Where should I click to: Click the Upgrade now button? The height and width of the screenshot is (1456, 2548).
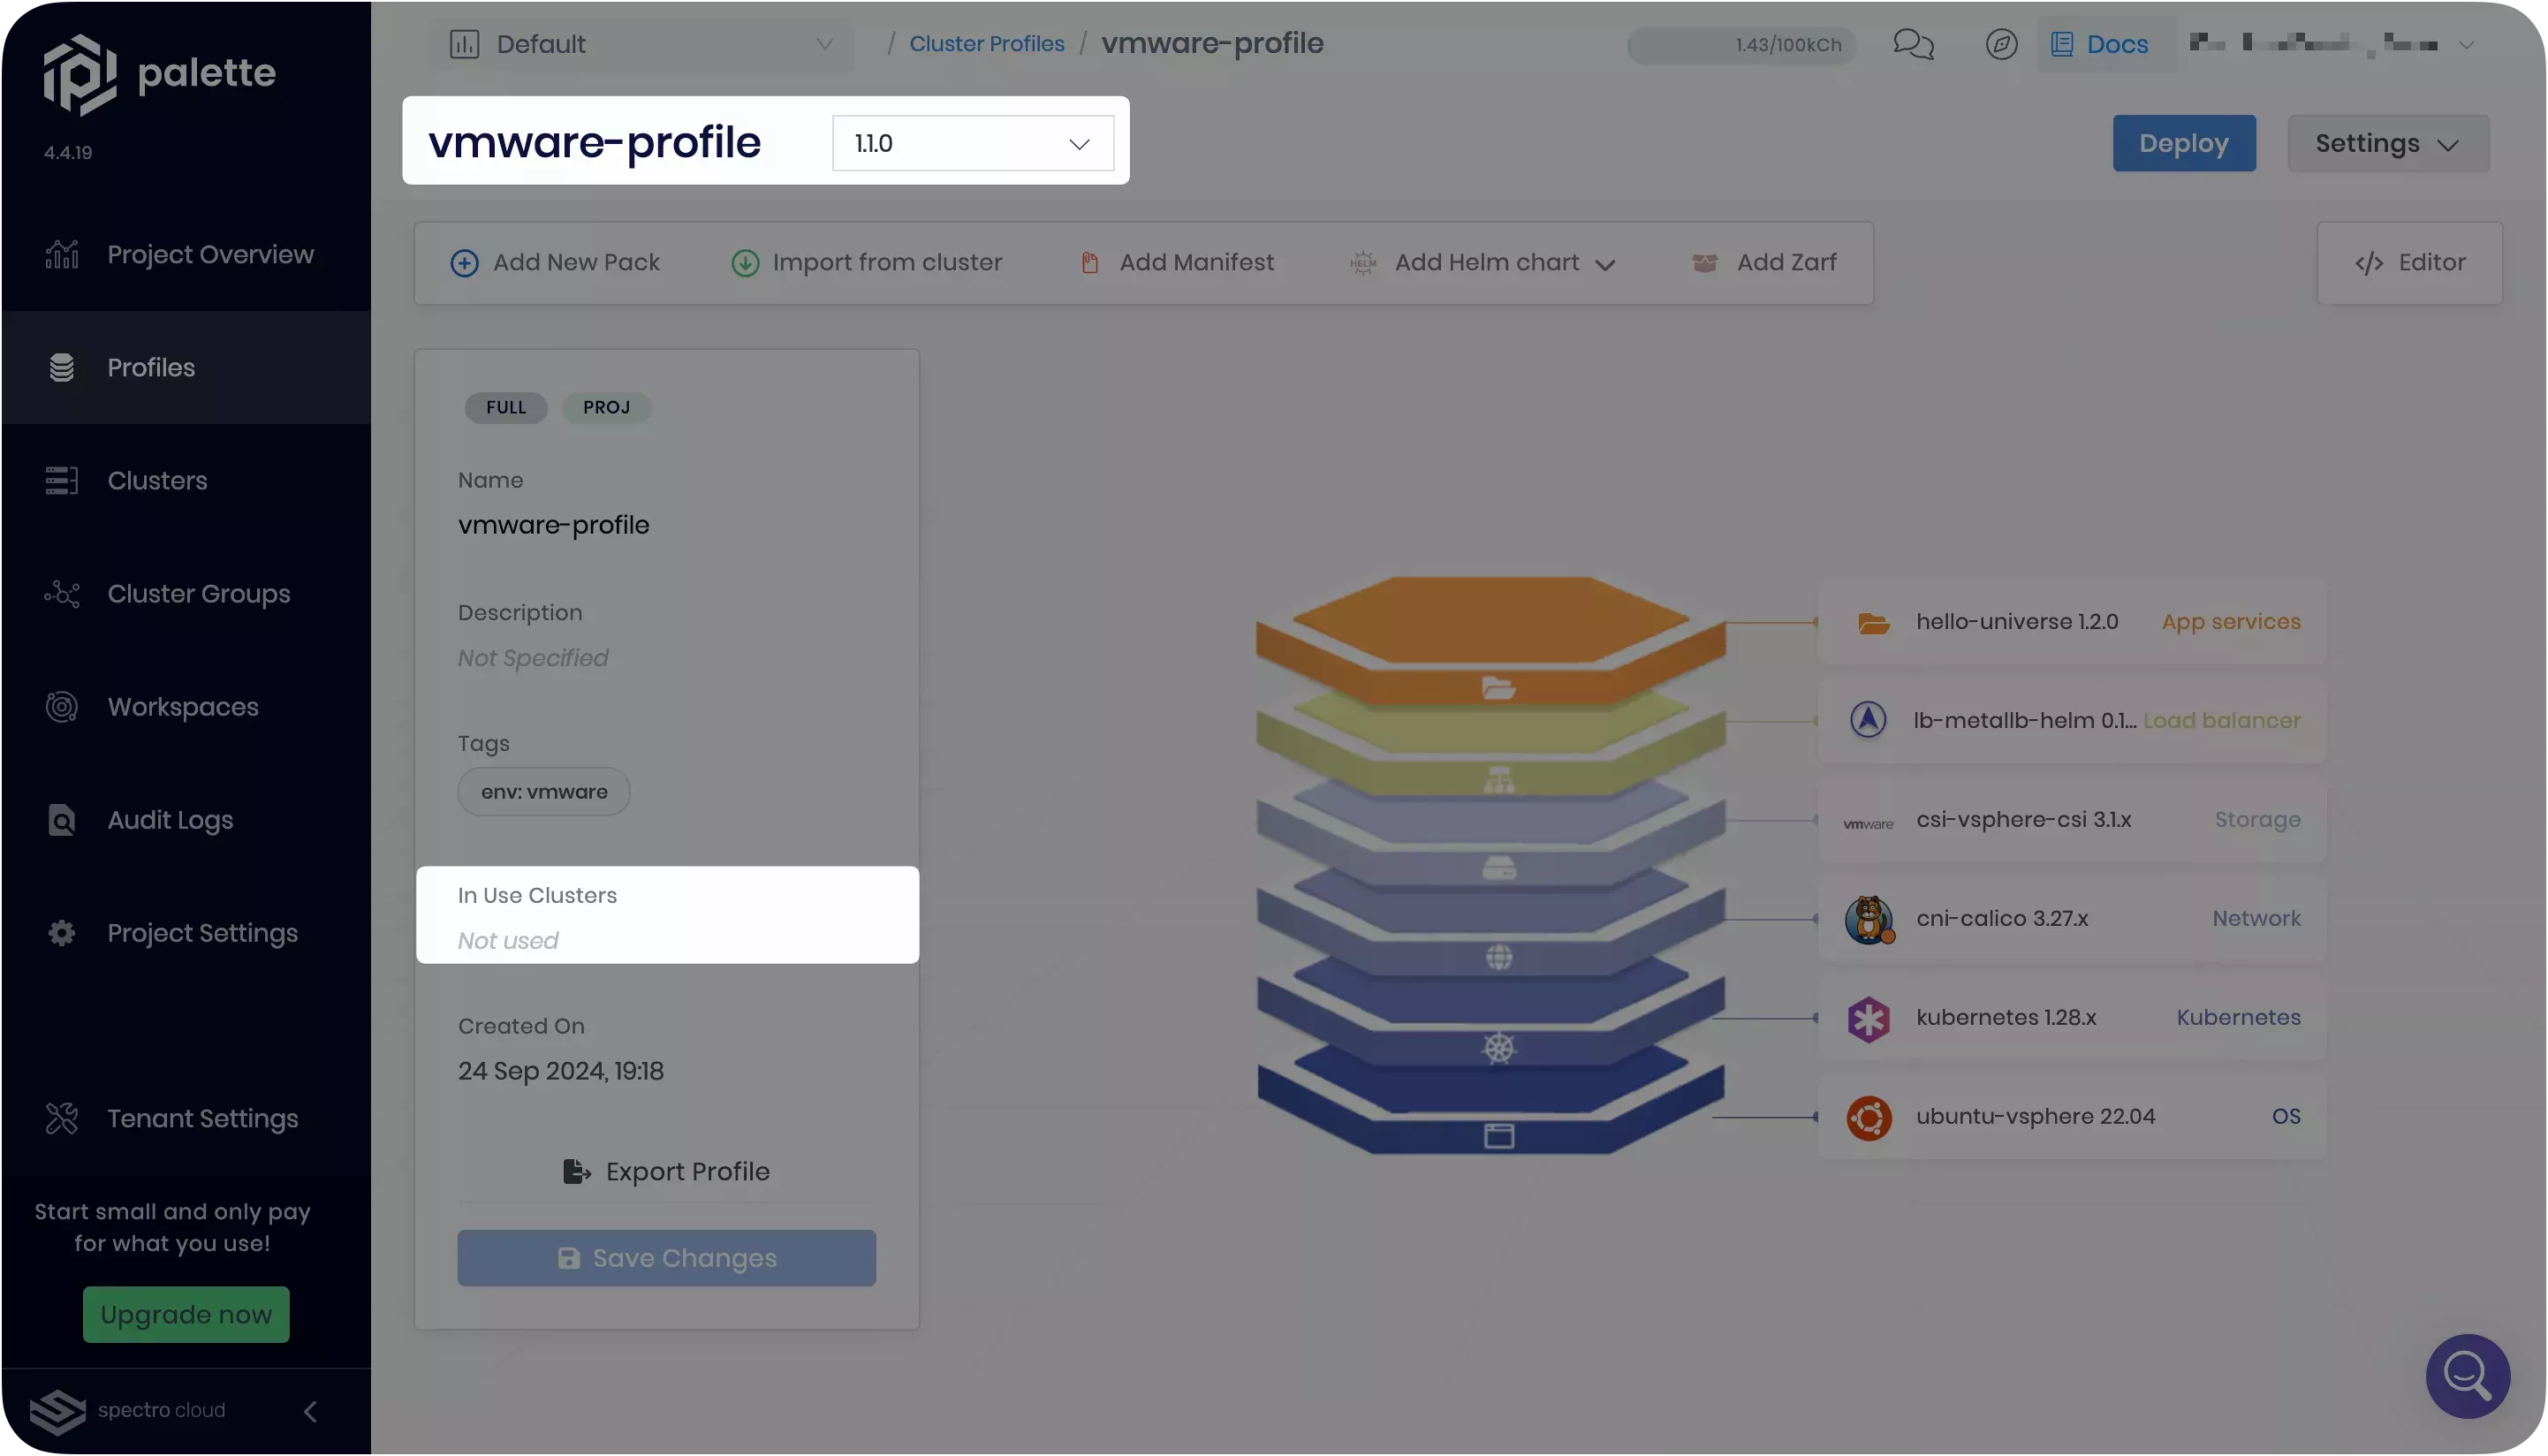click(x=186, y=1315)
